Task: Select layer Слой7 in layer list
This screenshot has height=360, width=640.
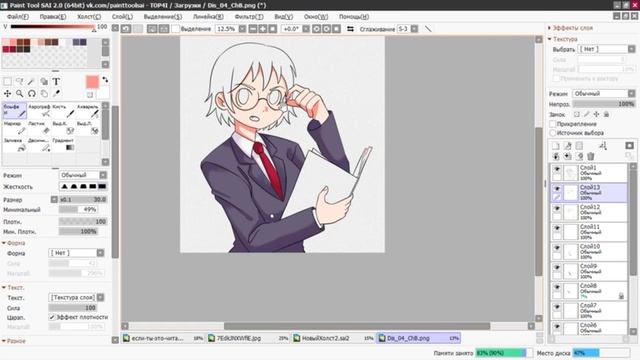Action: [589, 311]
